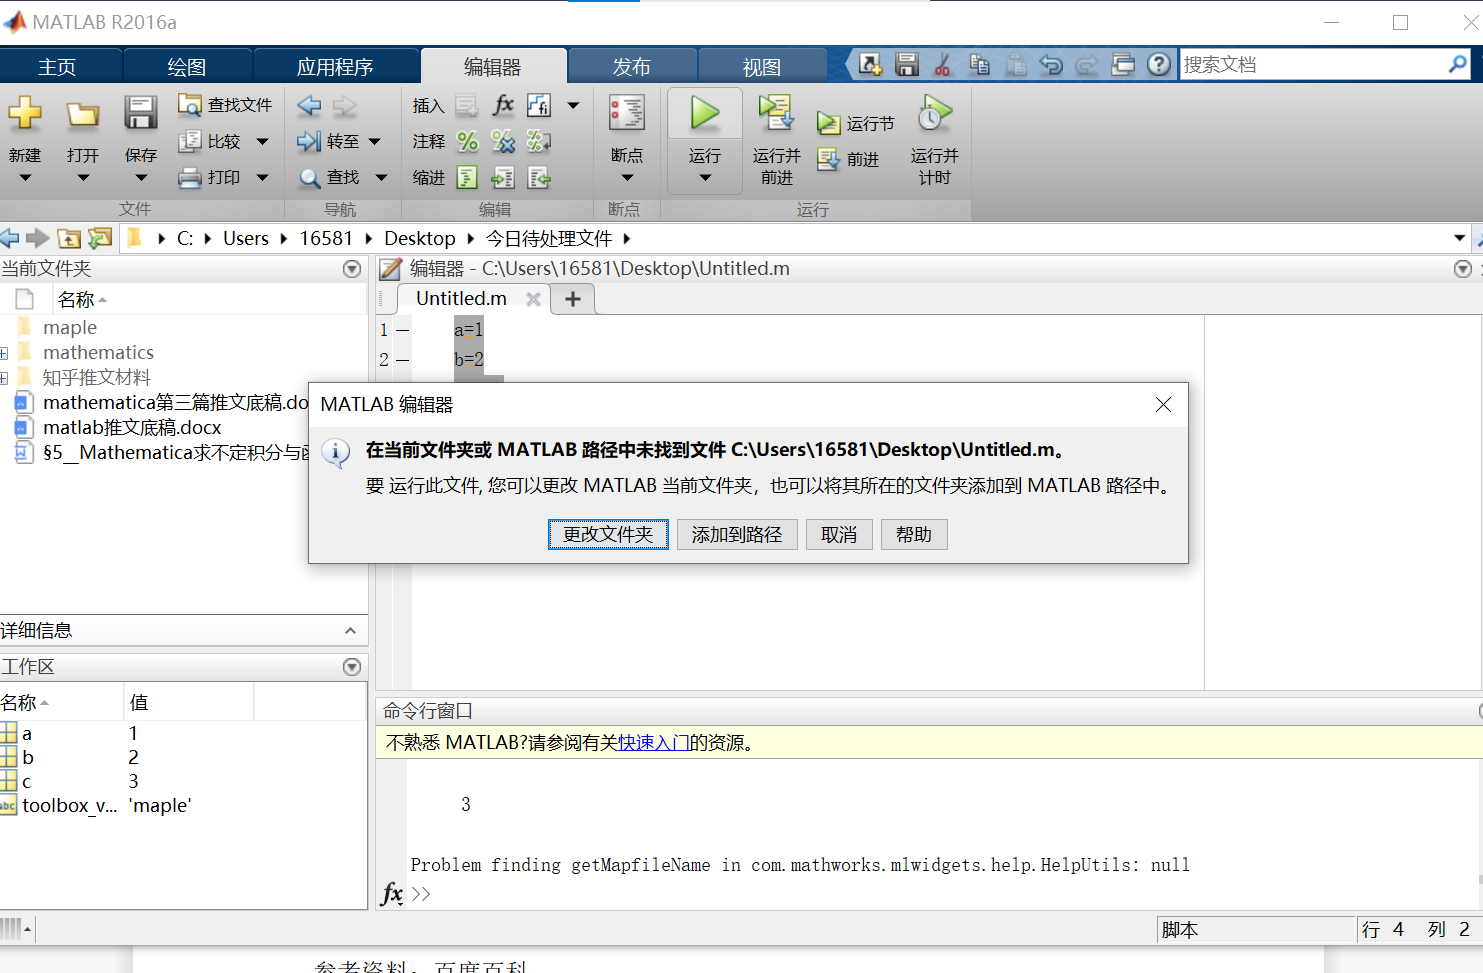Click the New file plus icon

(25, 113)
